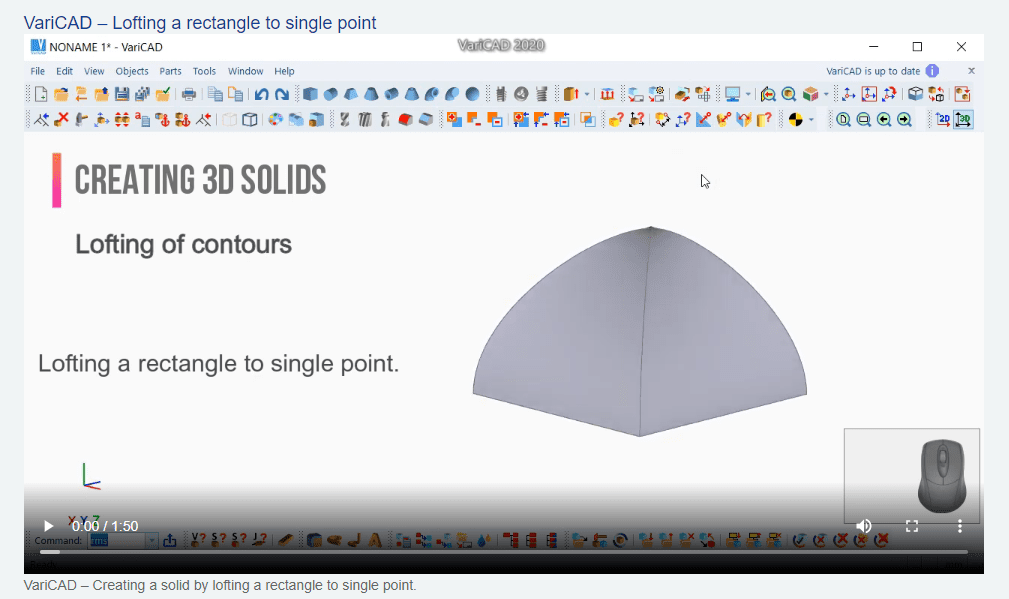
Task: Switch to 3D mode
Action: click(963, 120)
